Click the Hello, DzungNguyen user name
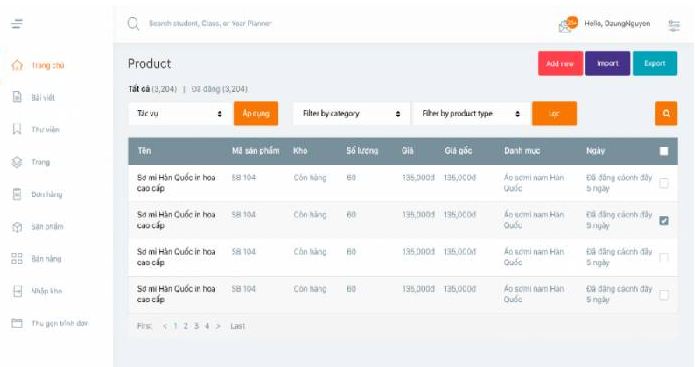 tap(617, 23)
